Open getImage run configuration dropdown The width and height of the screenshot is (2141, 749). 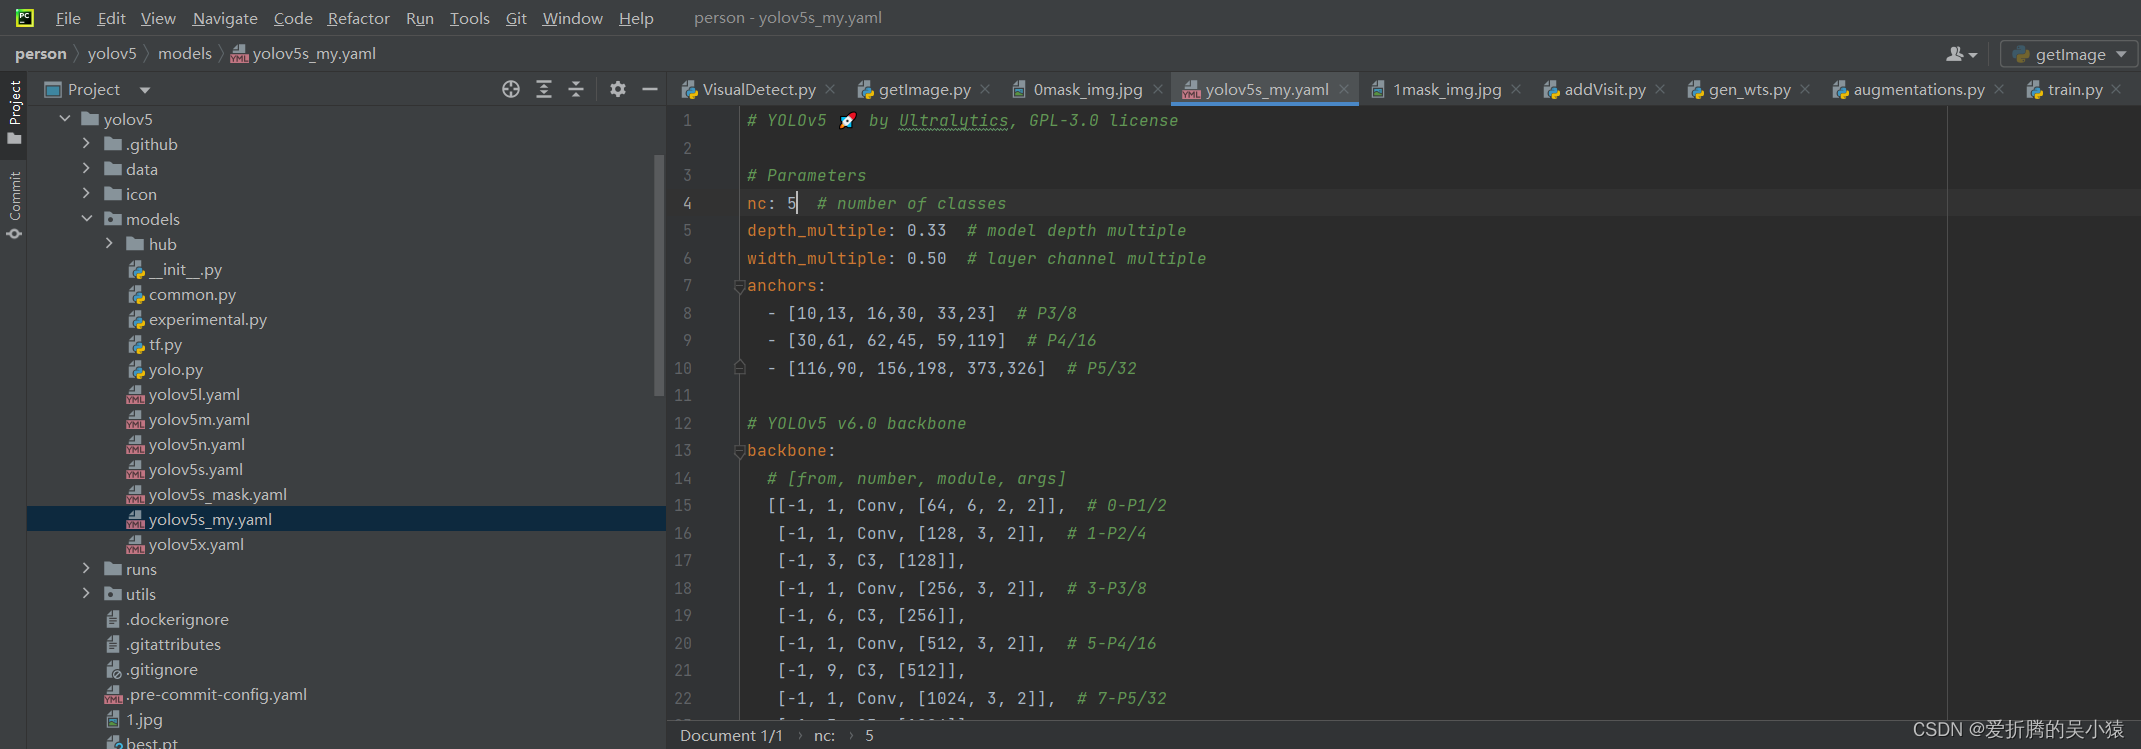click(x=2069, y=54)
